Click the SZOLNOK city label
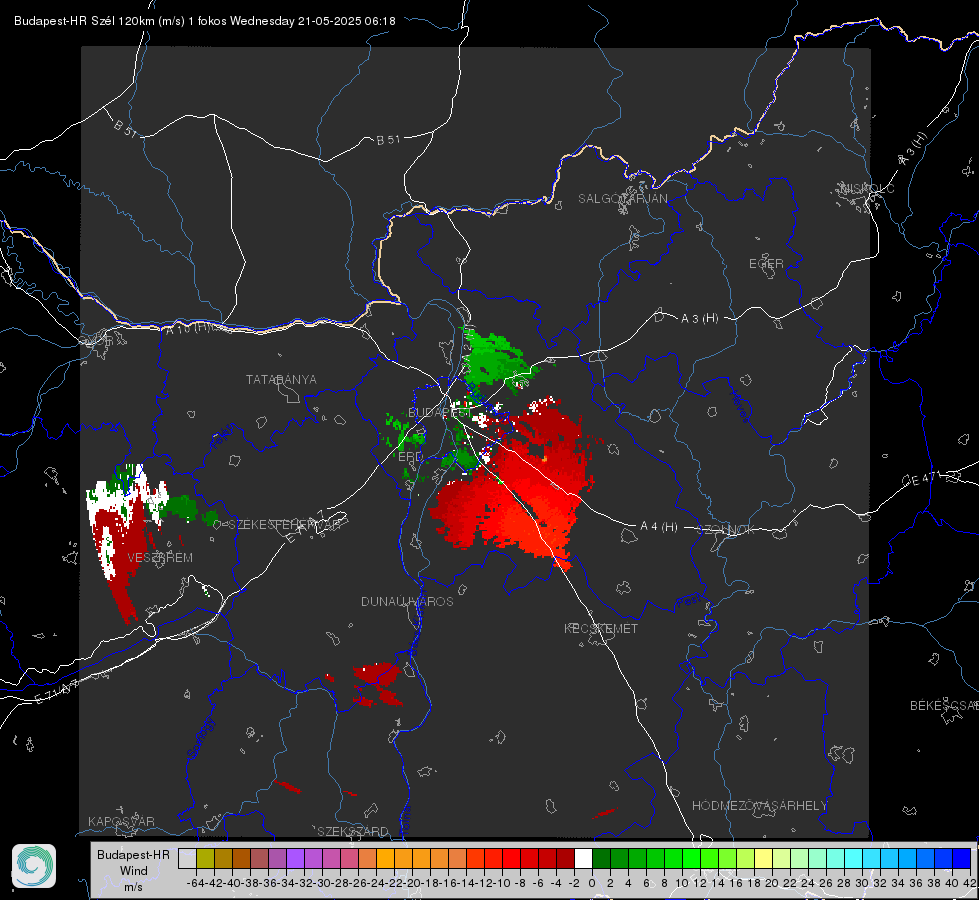This screenshot has height=900, width=979. 726,530
